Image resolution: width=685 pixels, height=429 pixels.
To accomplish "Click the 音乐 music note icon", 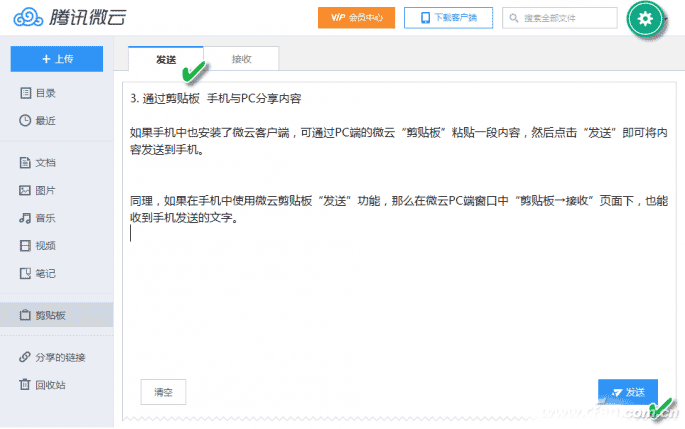I will (x=25, y=218).
